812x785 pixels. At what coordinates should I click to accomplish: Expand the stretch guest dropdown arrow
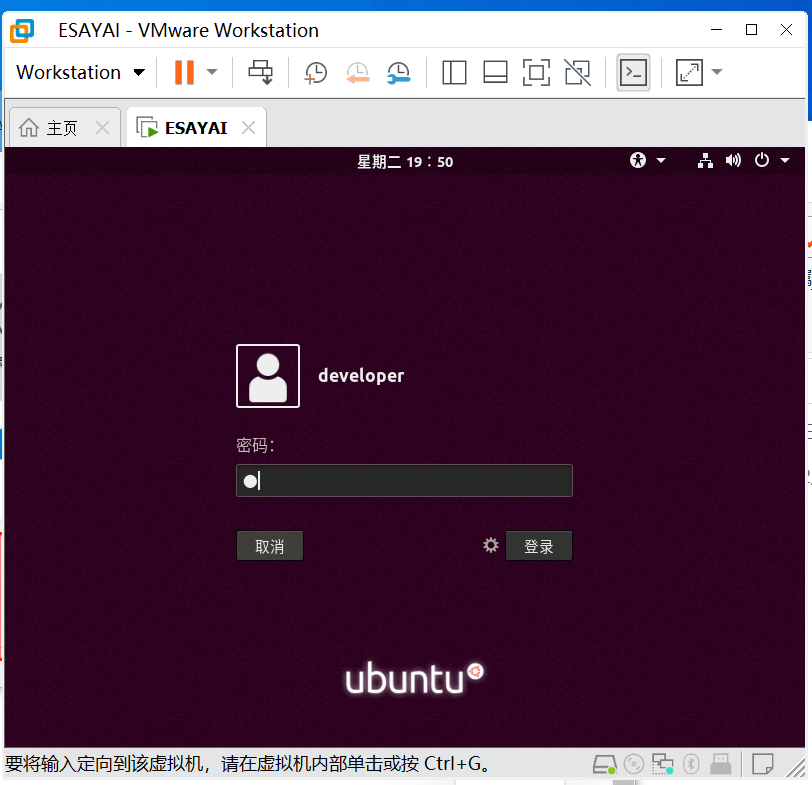pyautogui.click(x=717, y=71)
